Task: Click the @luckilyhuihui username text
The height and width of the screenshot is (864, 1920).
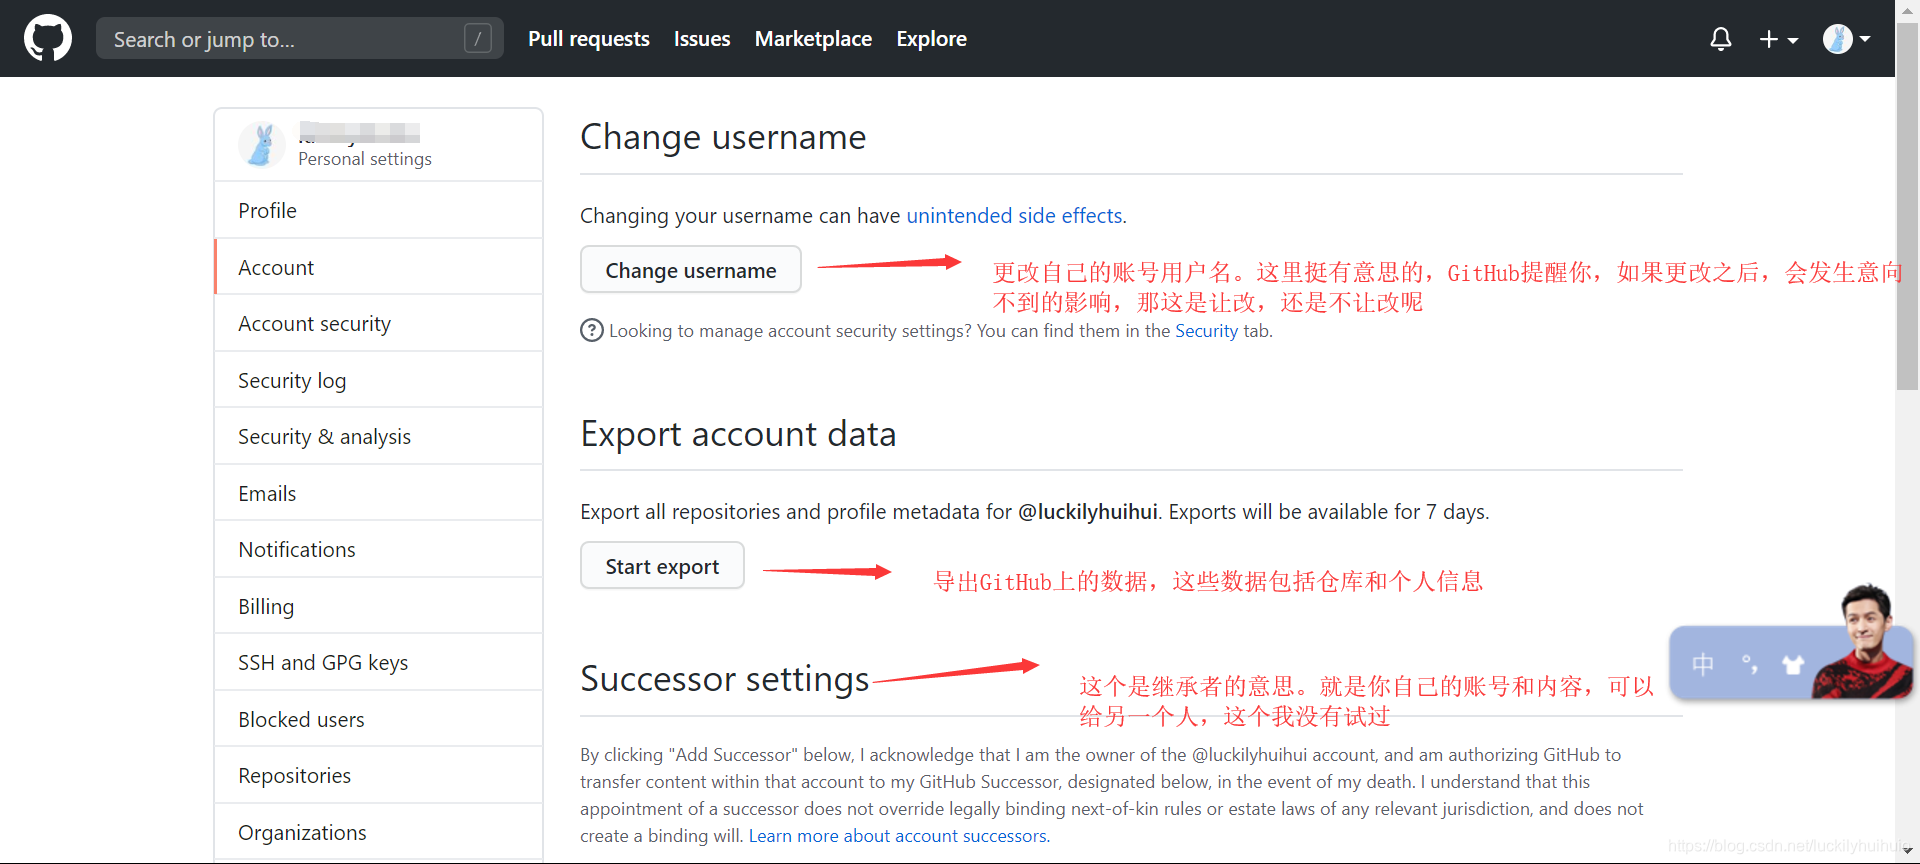Action: coord(1088,511)
